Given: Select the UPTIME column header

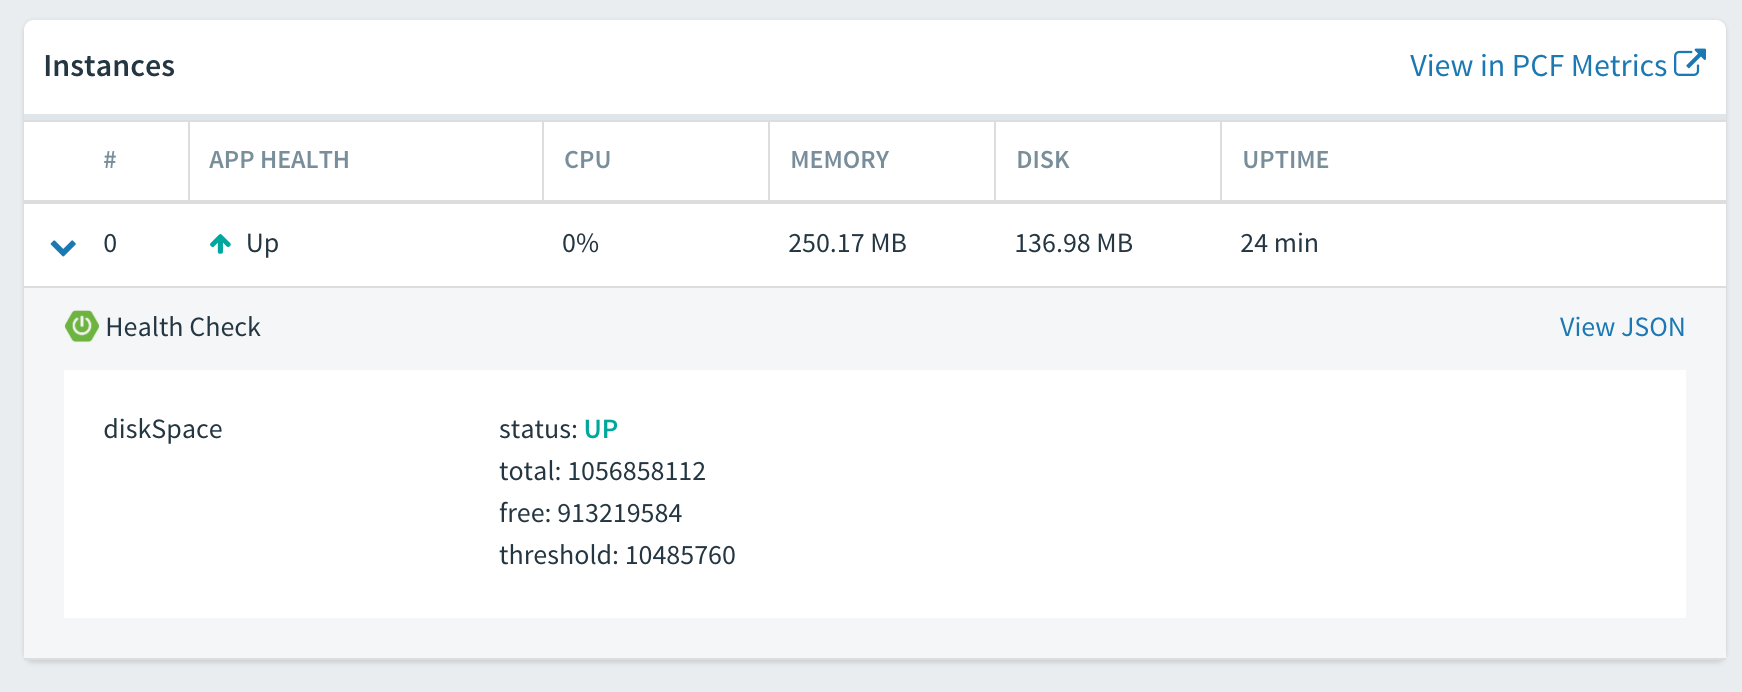Looking at the screenshot, I should (1285, 160).
